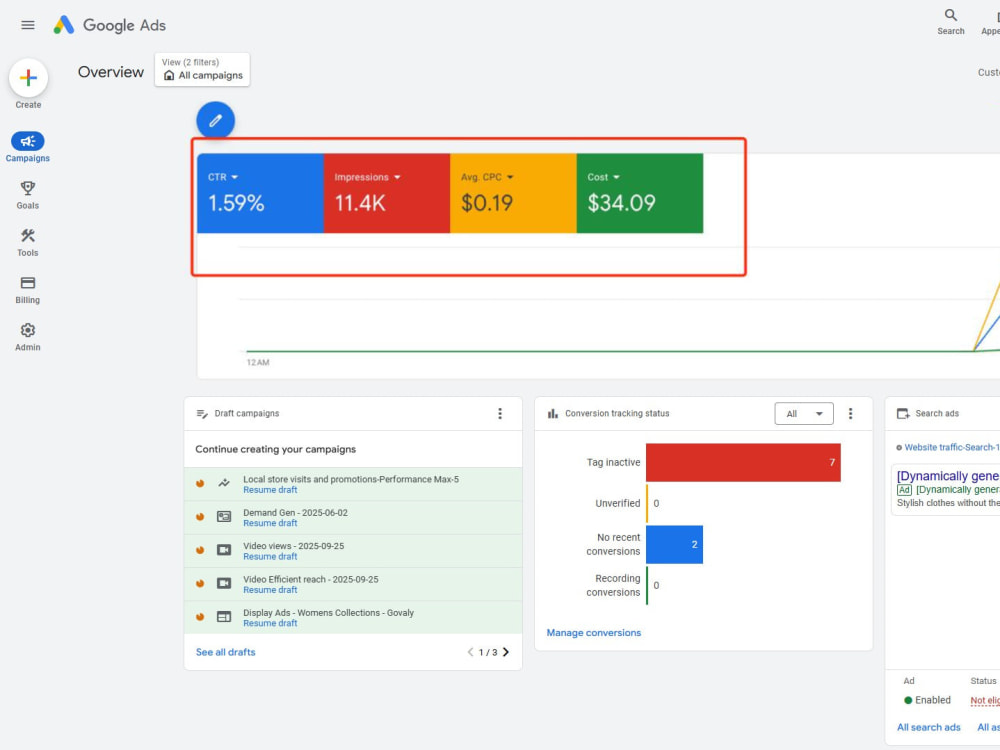Click the 'Recording conversions' status label
This screenshot has height=750, width=1000.
coord(613,585)
